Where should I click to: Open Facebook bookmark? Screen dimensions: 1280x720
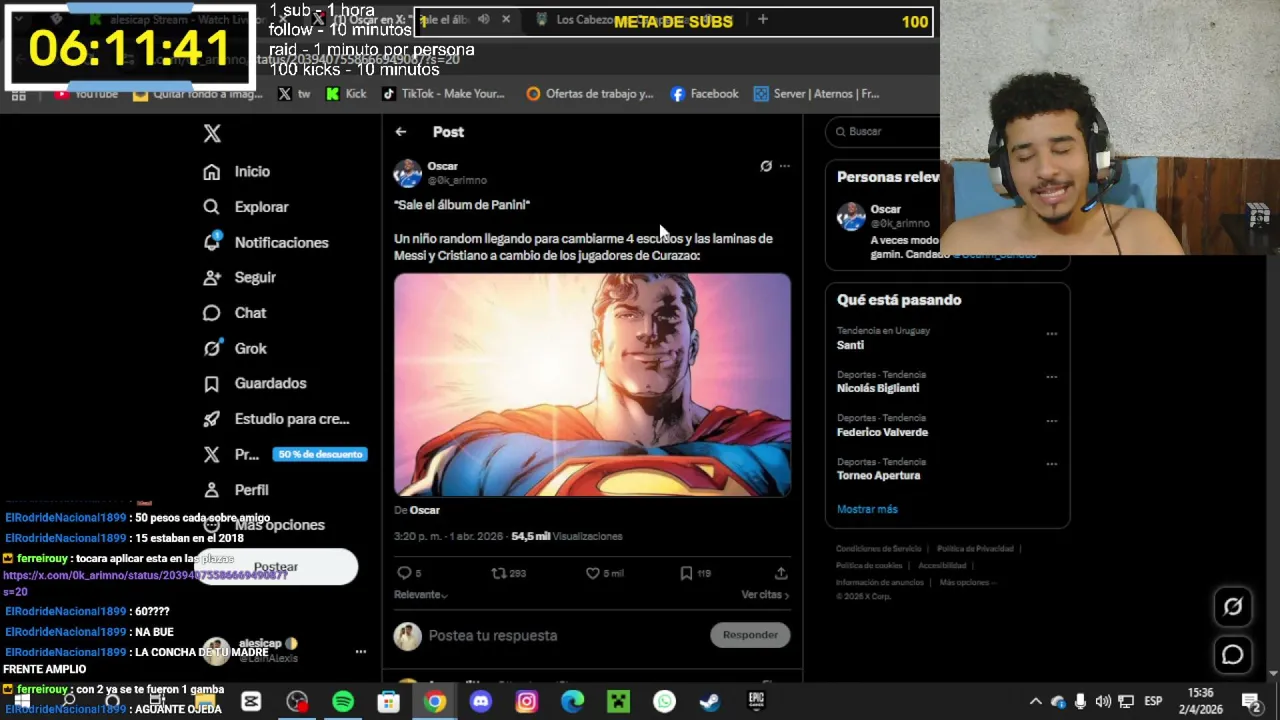pyautogui.click(x=704, y=94)
